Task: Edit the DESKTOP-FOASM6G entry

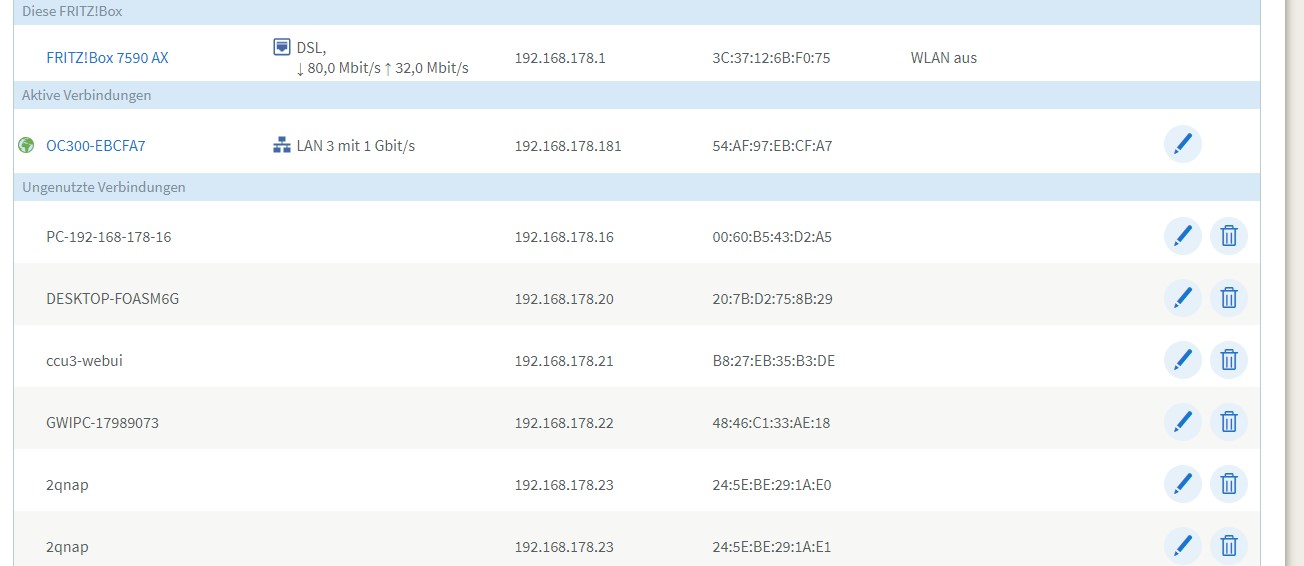Action: pyautogui.click(x=1183, y=298)
